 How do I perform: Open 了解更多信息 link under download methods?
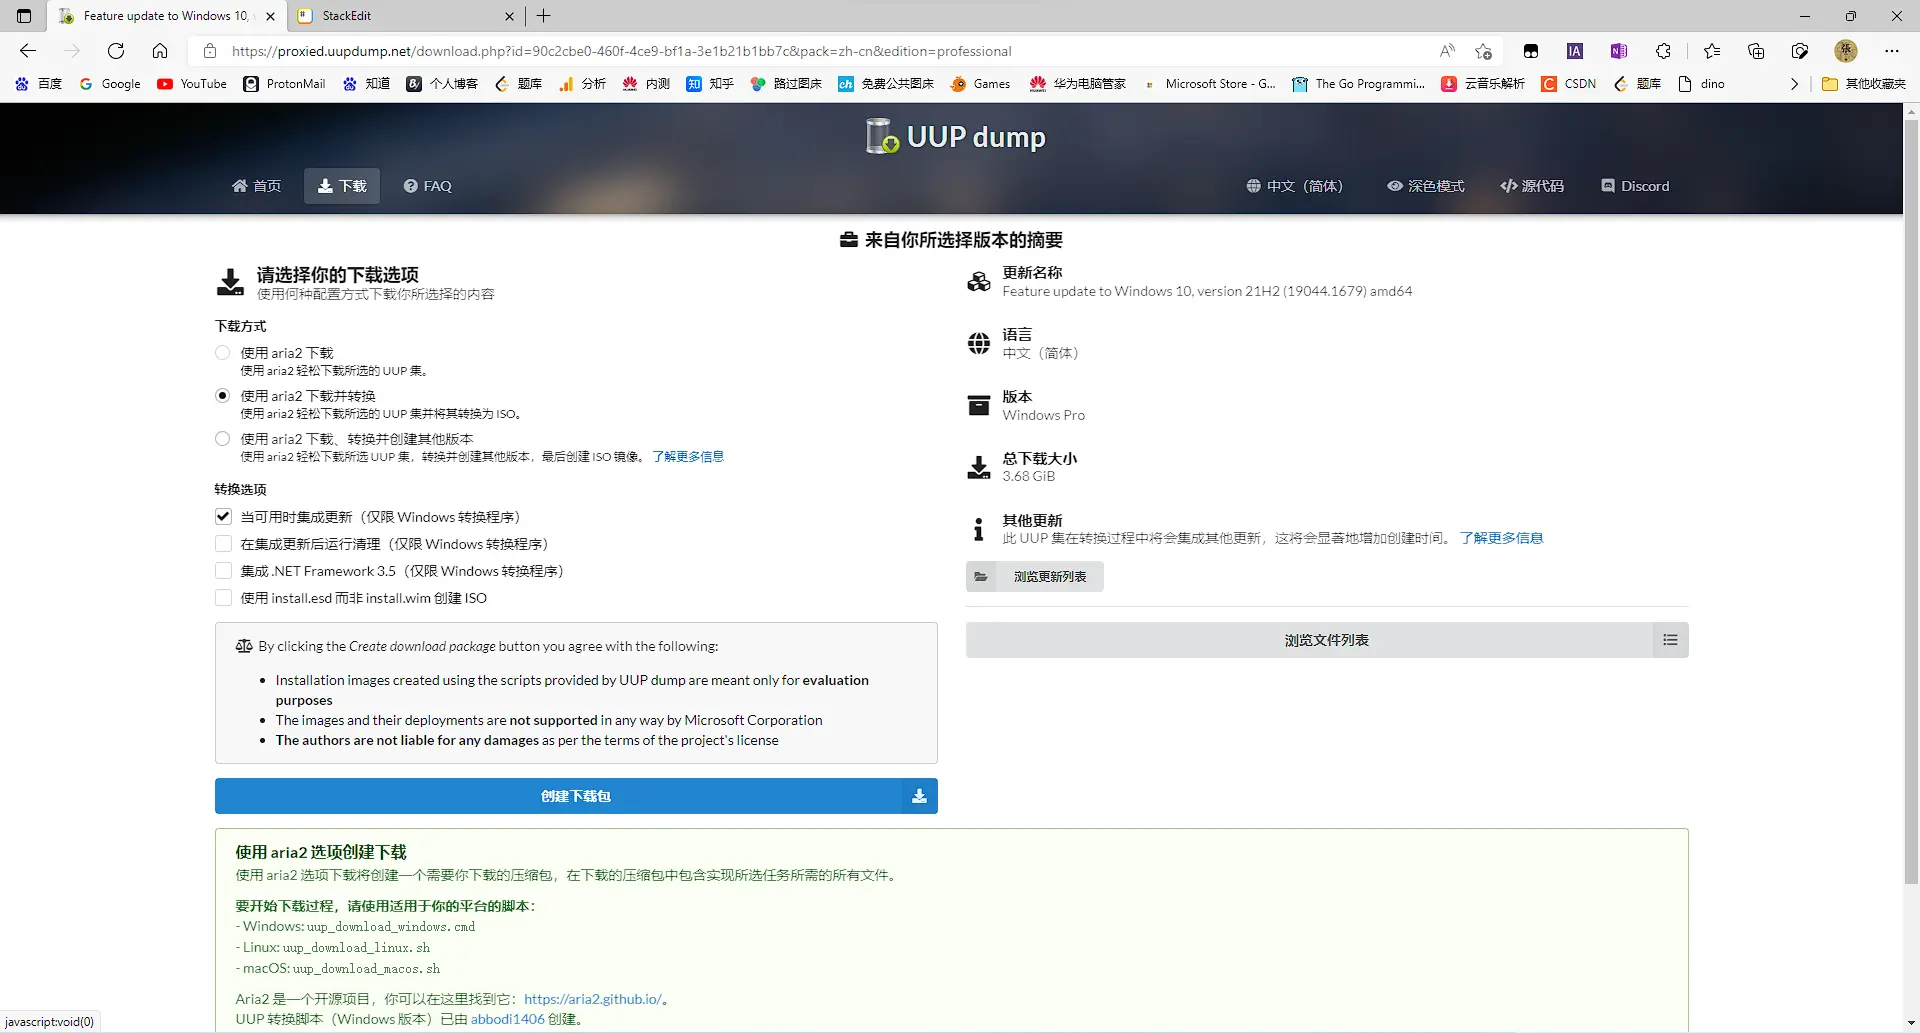pos(688,457)
